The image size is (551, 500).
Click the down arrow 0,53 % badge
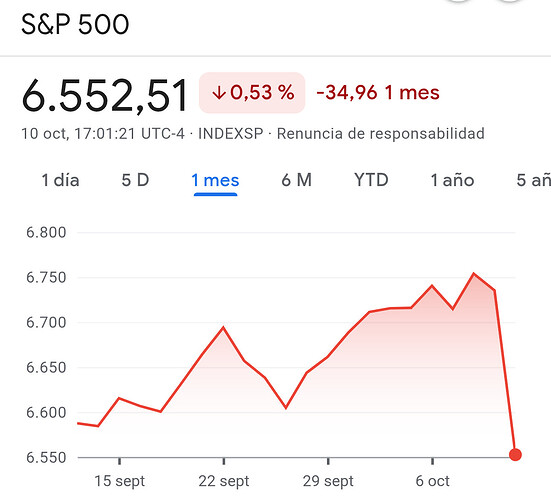click(252, 93)
